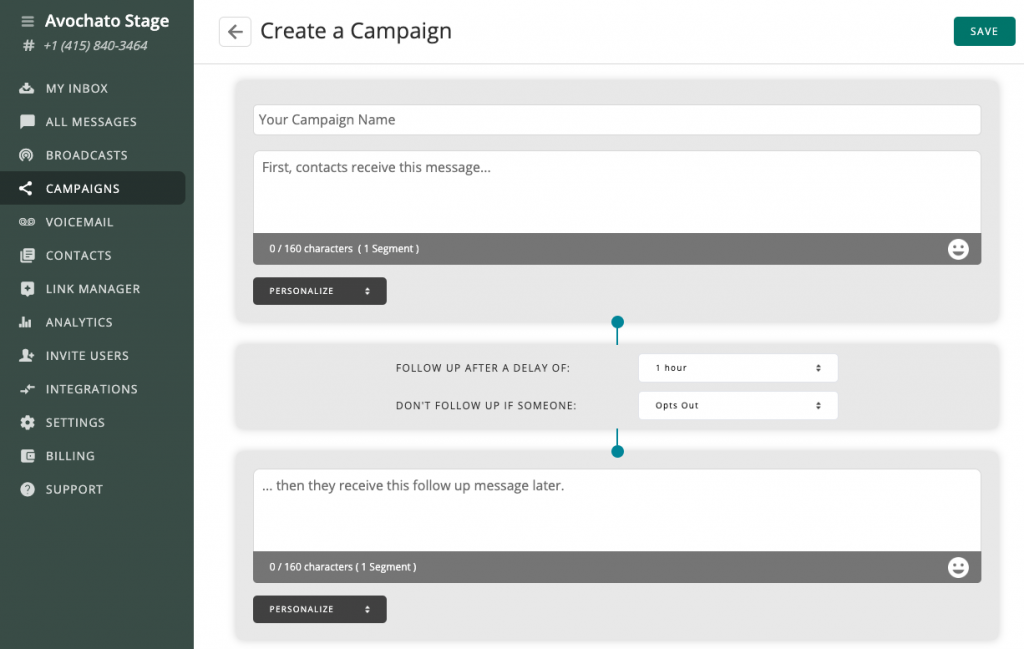Go to Contacts in sidebar
The height and width of the screenshot is (649, 1024).
point(78,256)
